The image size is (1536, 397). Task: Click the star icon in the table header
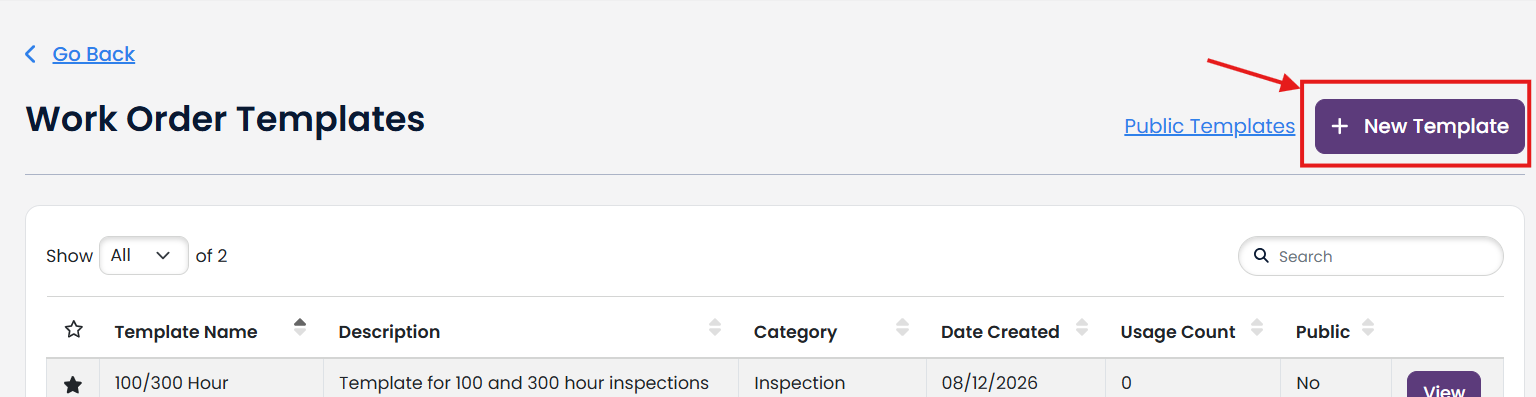[73, 329]
